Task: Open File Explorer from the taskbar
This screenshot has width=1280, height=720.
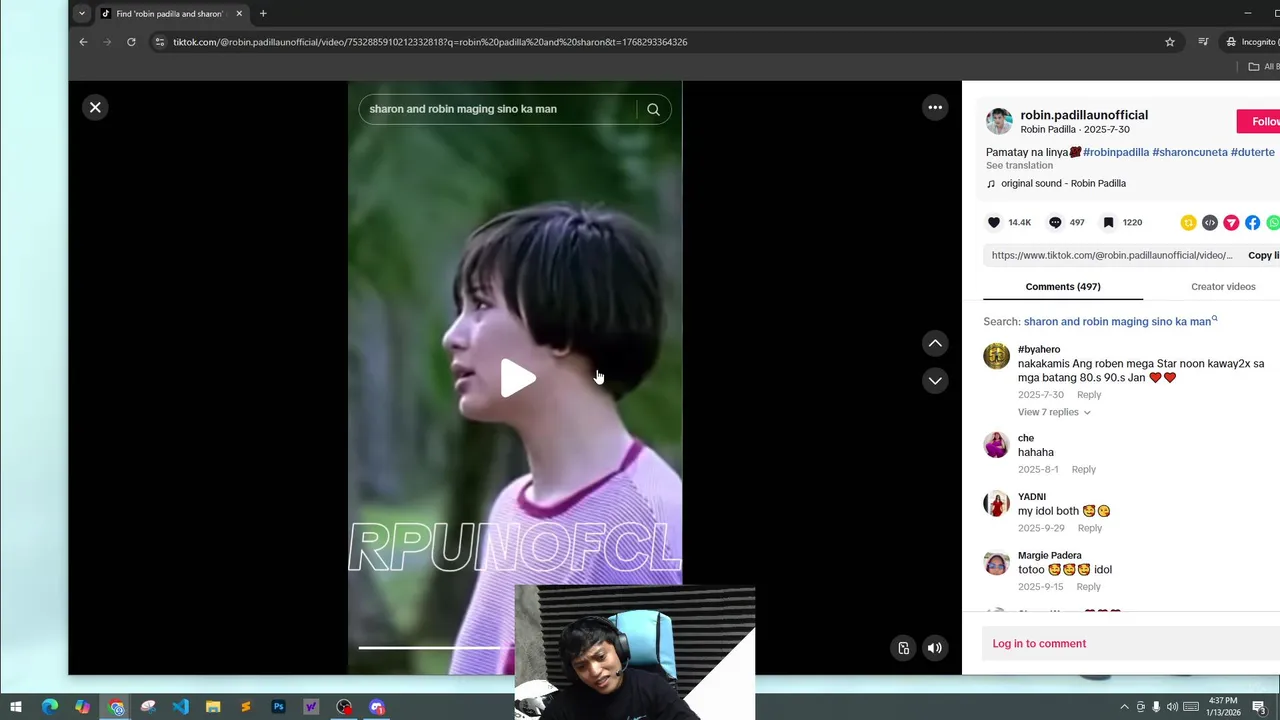Action: tap(213, 707)
